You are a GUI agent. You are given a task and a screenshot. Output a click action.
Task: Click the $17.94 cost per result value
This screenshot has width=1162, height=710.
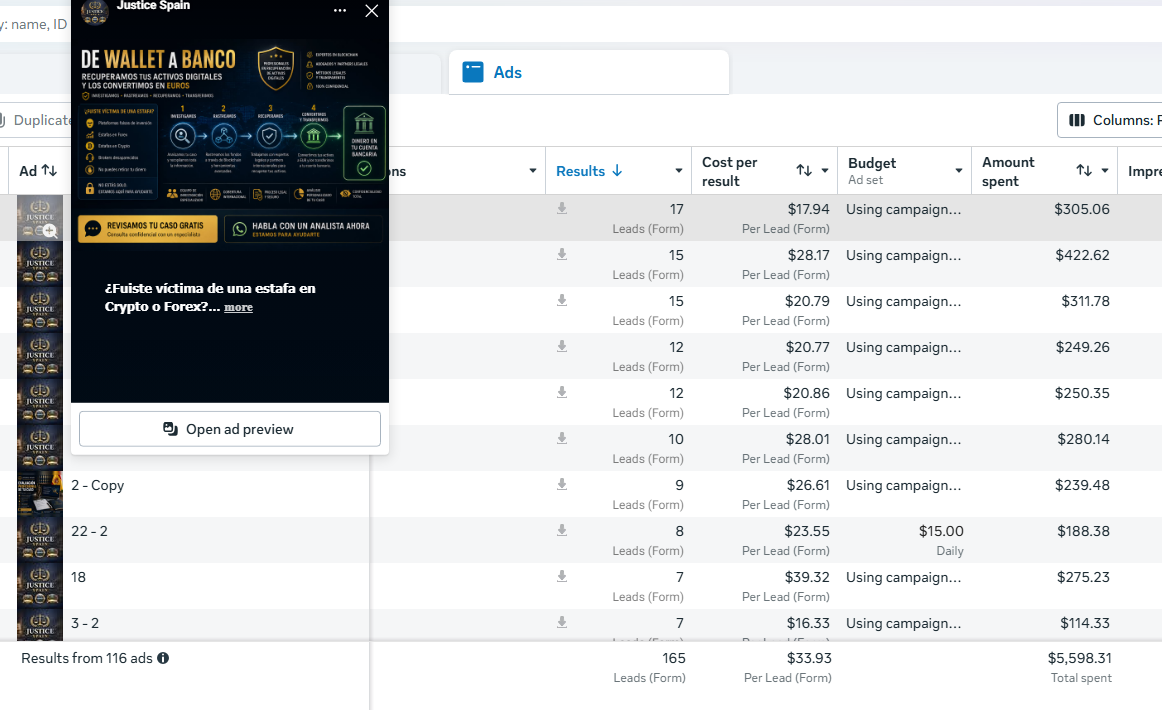point(809,209)
